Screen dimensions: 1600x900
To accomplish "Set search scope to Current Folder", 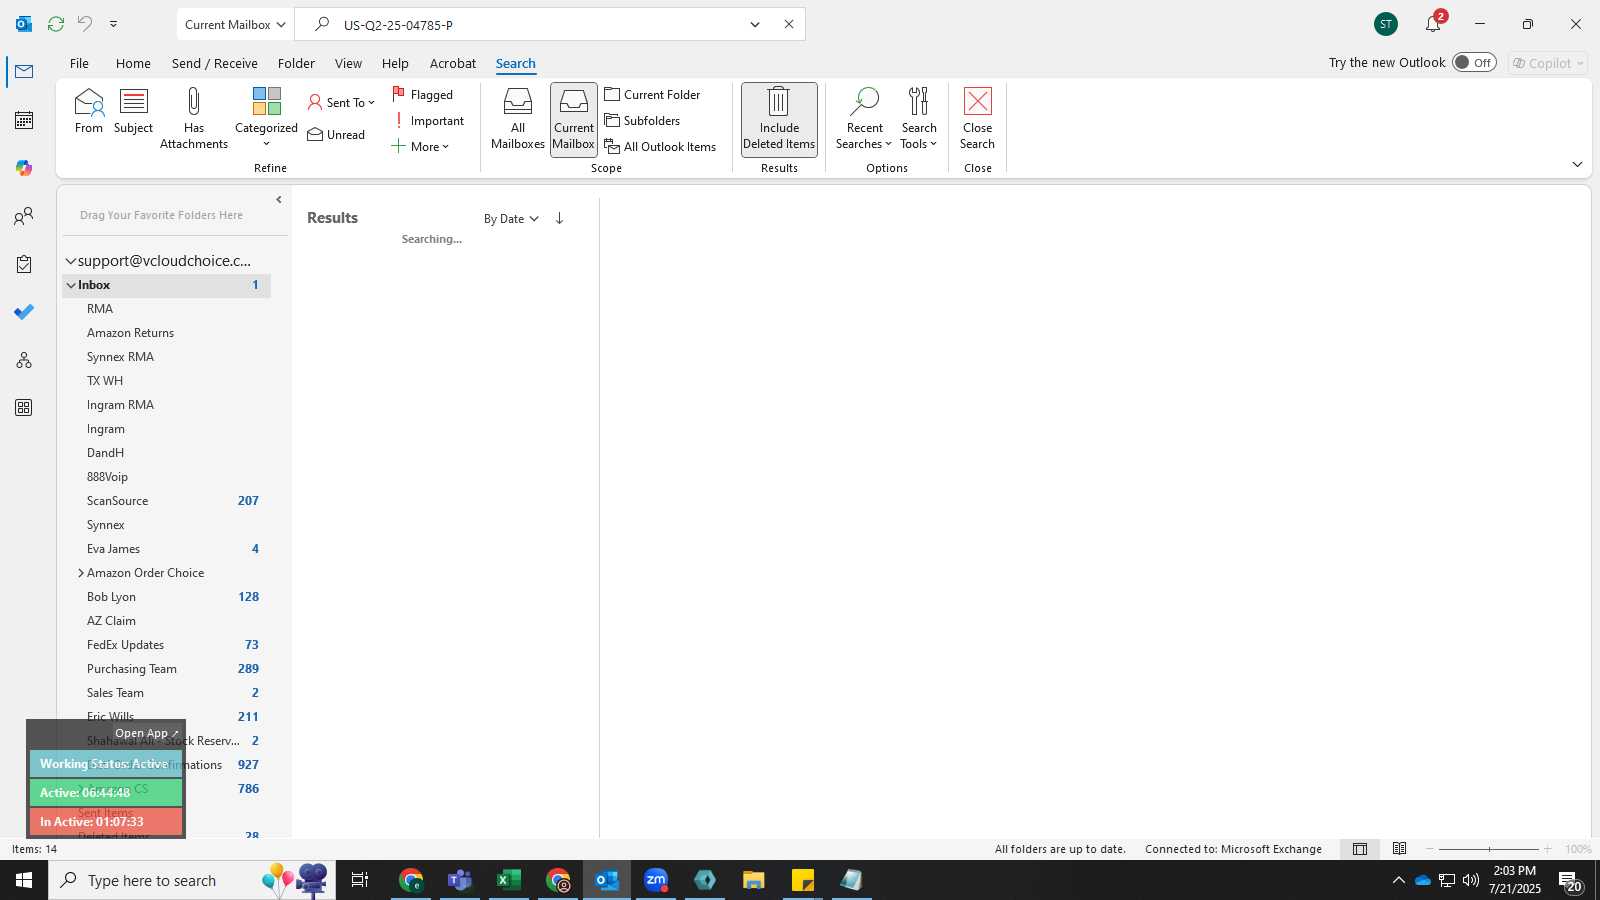I will click(652, 94).
